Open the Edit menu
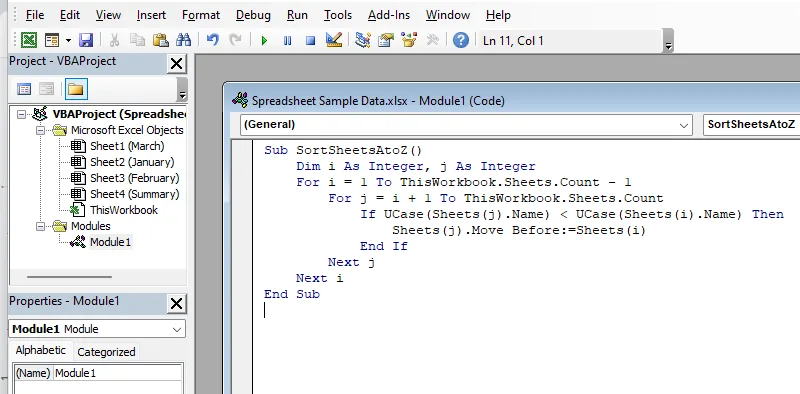 click(70, 15)
